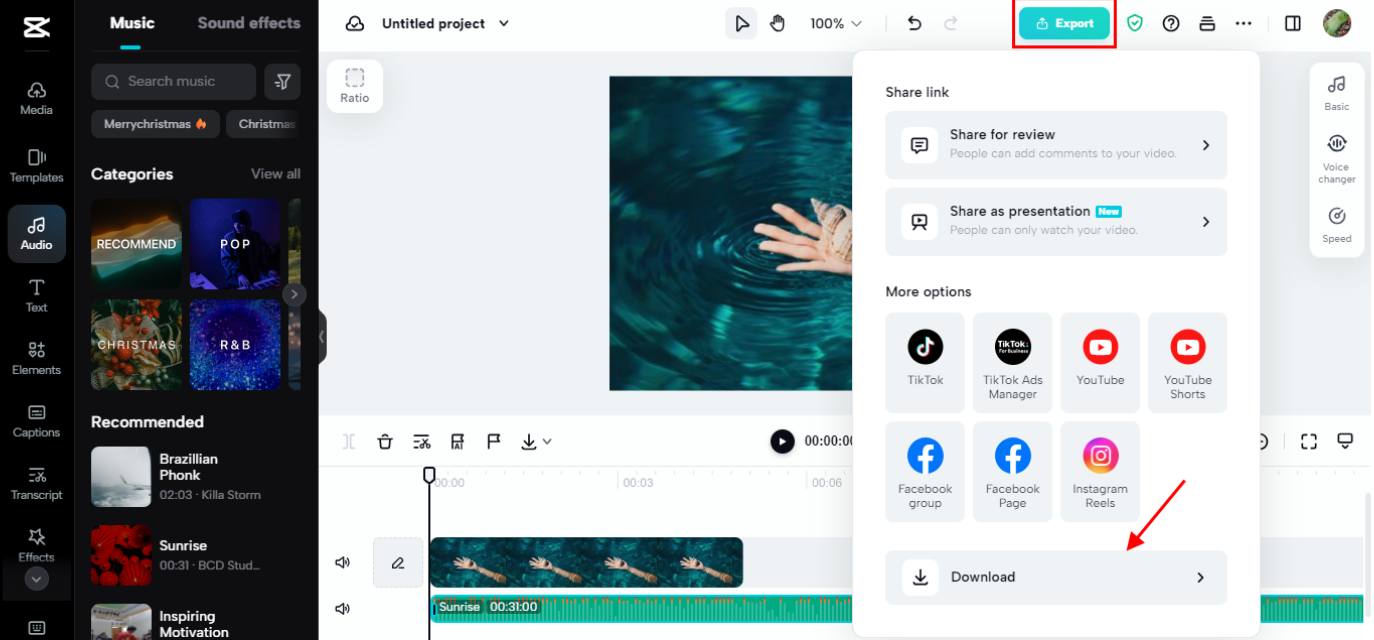
Task: Switch to the Music tab
Action: (x=132, y=23)
